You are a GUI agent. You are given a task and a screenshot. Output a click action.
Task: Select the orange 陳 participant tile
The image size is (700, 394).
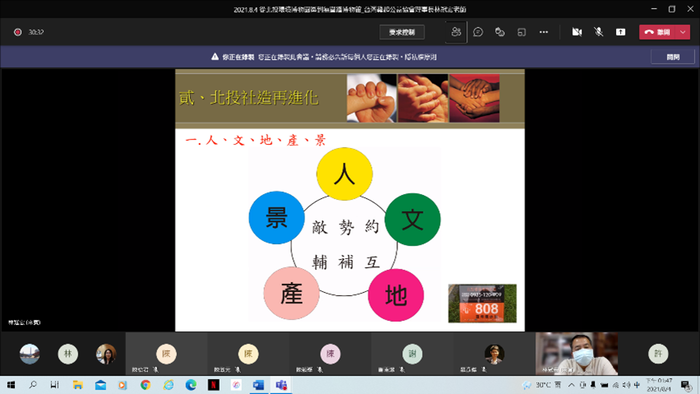[x=166, y=353]
